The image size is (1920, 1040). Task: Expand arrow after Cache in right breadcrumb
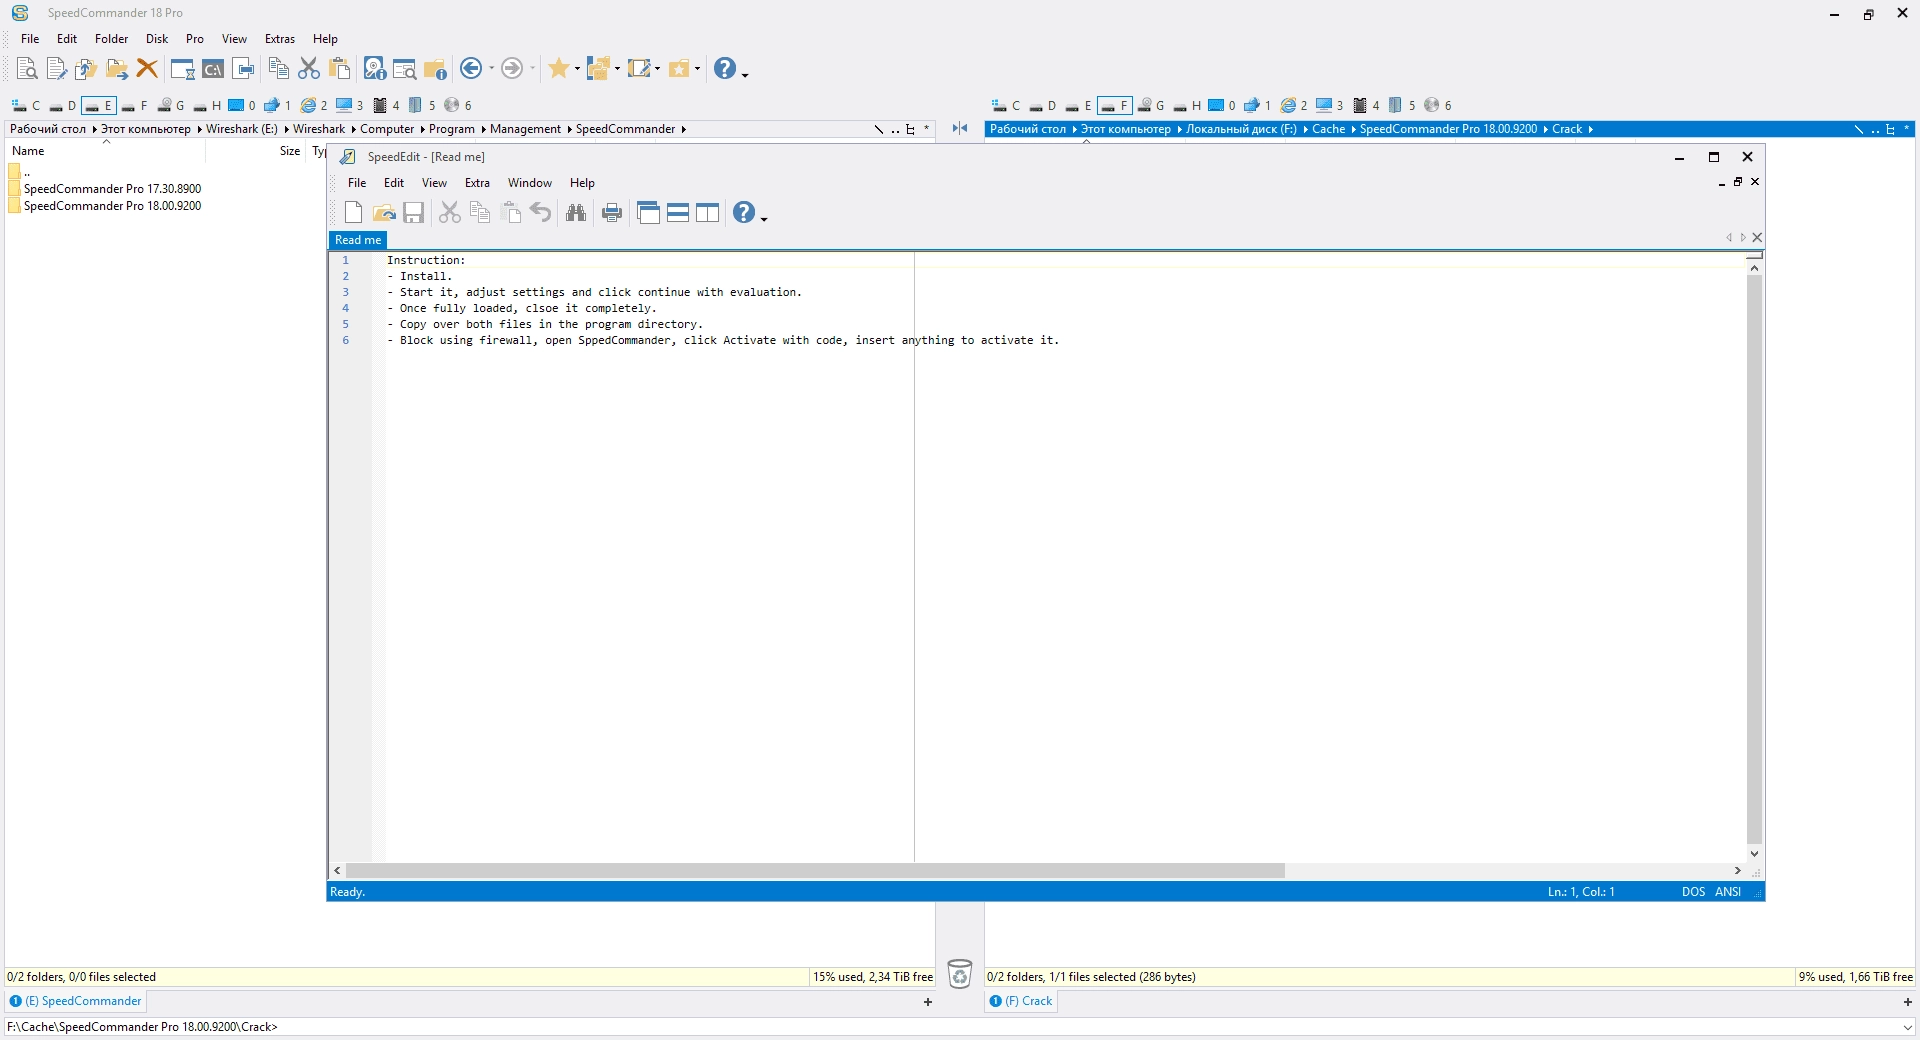pos(1353,129)
